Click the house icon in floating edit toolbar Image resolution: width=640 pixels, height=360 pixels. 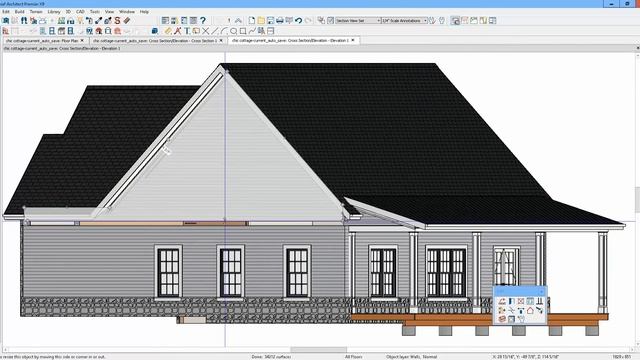pos(530,311)
